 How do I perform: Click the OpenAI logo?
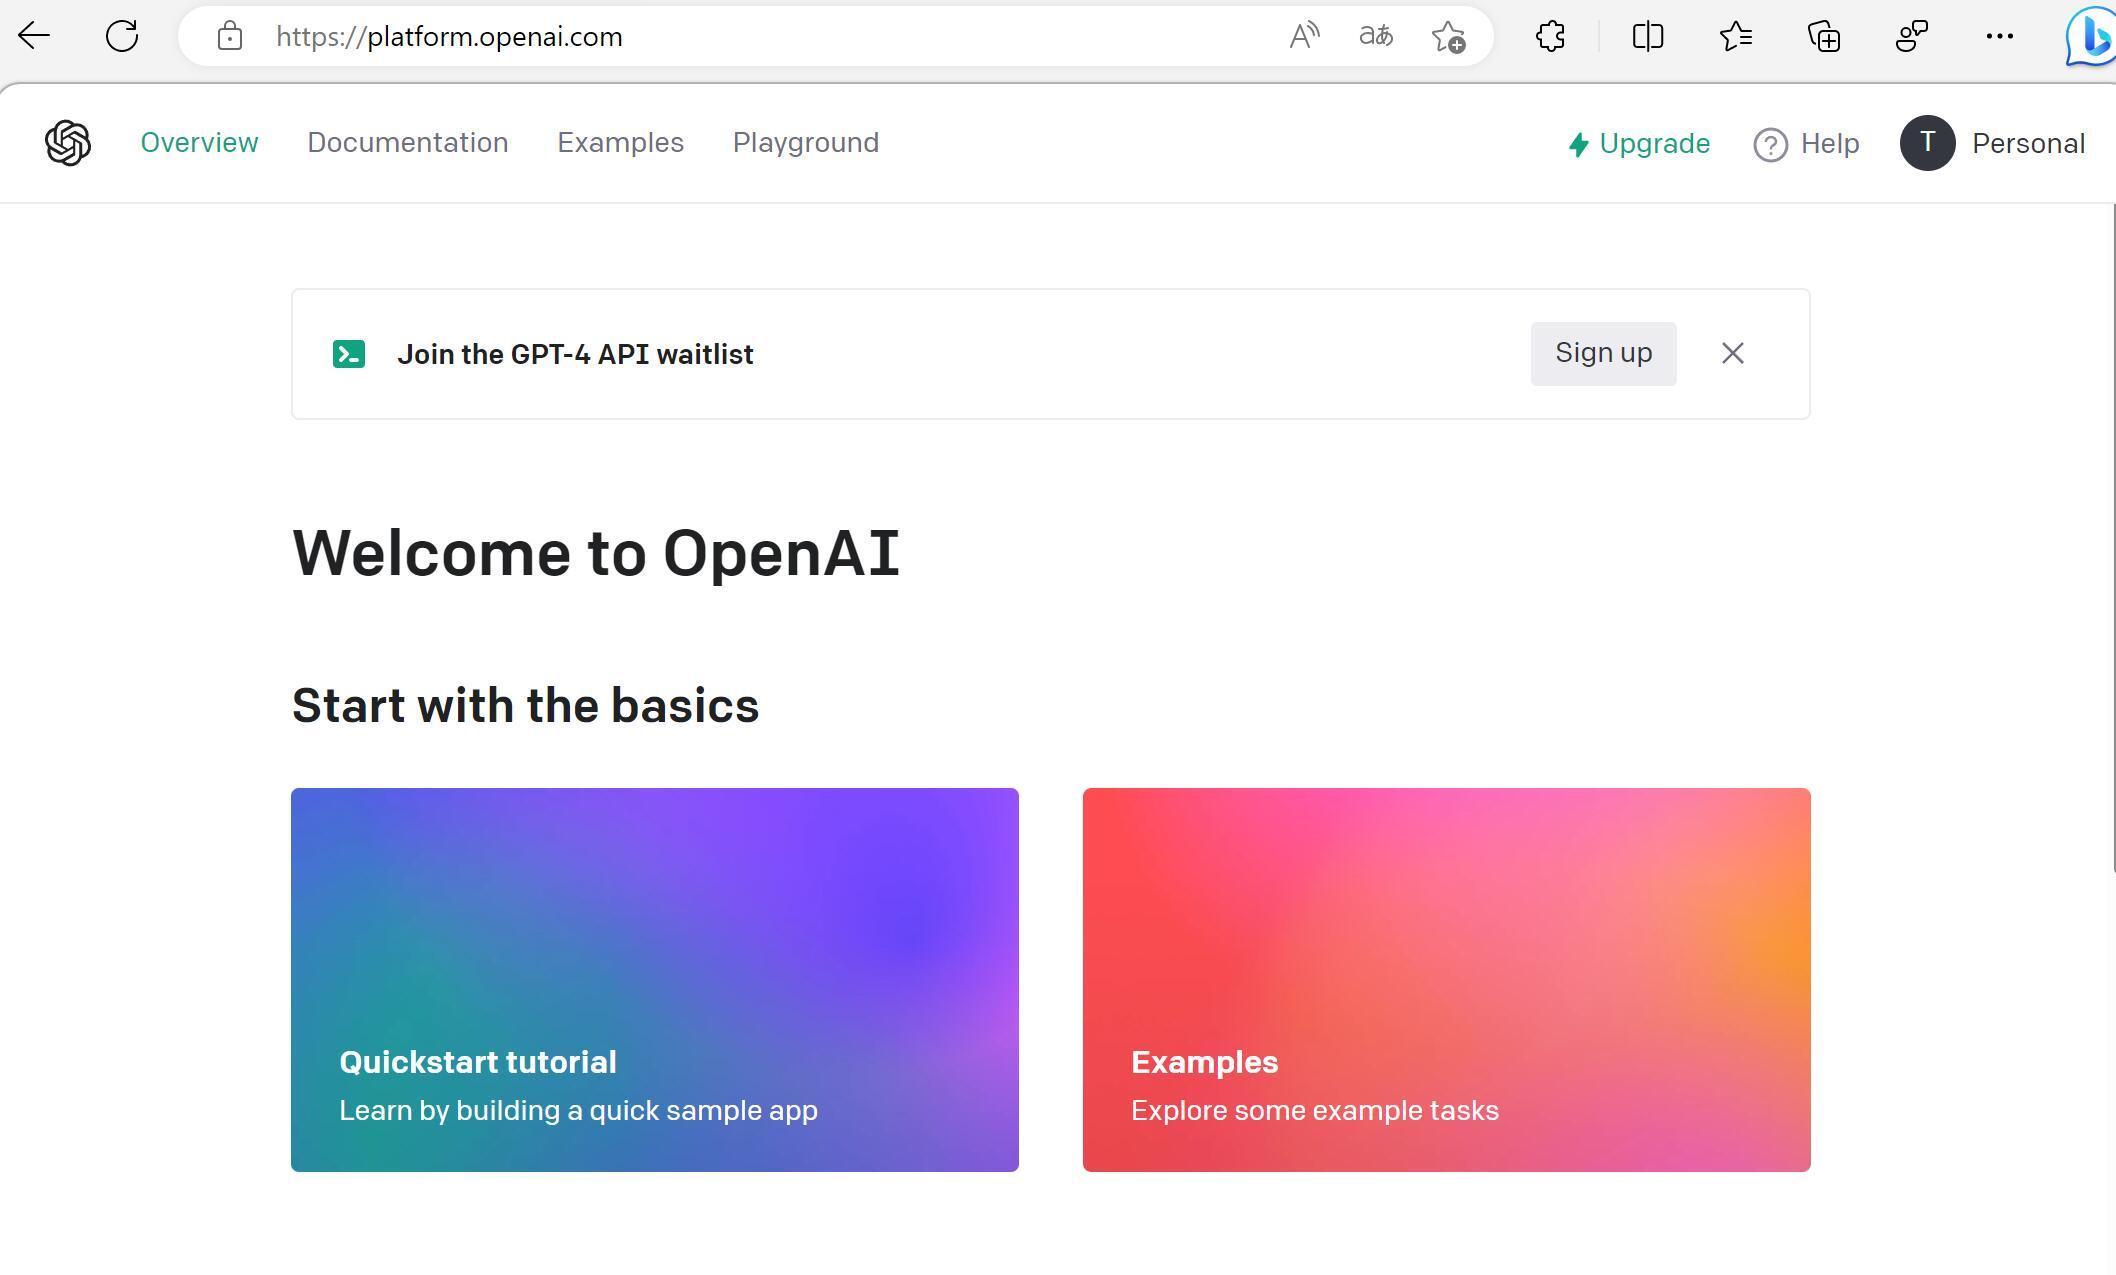click(68, 143)
